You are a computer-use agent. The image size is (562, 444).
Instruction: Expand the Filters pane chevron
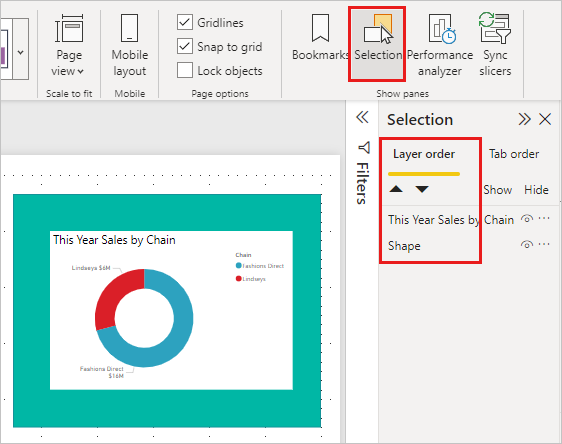(362, 117)
